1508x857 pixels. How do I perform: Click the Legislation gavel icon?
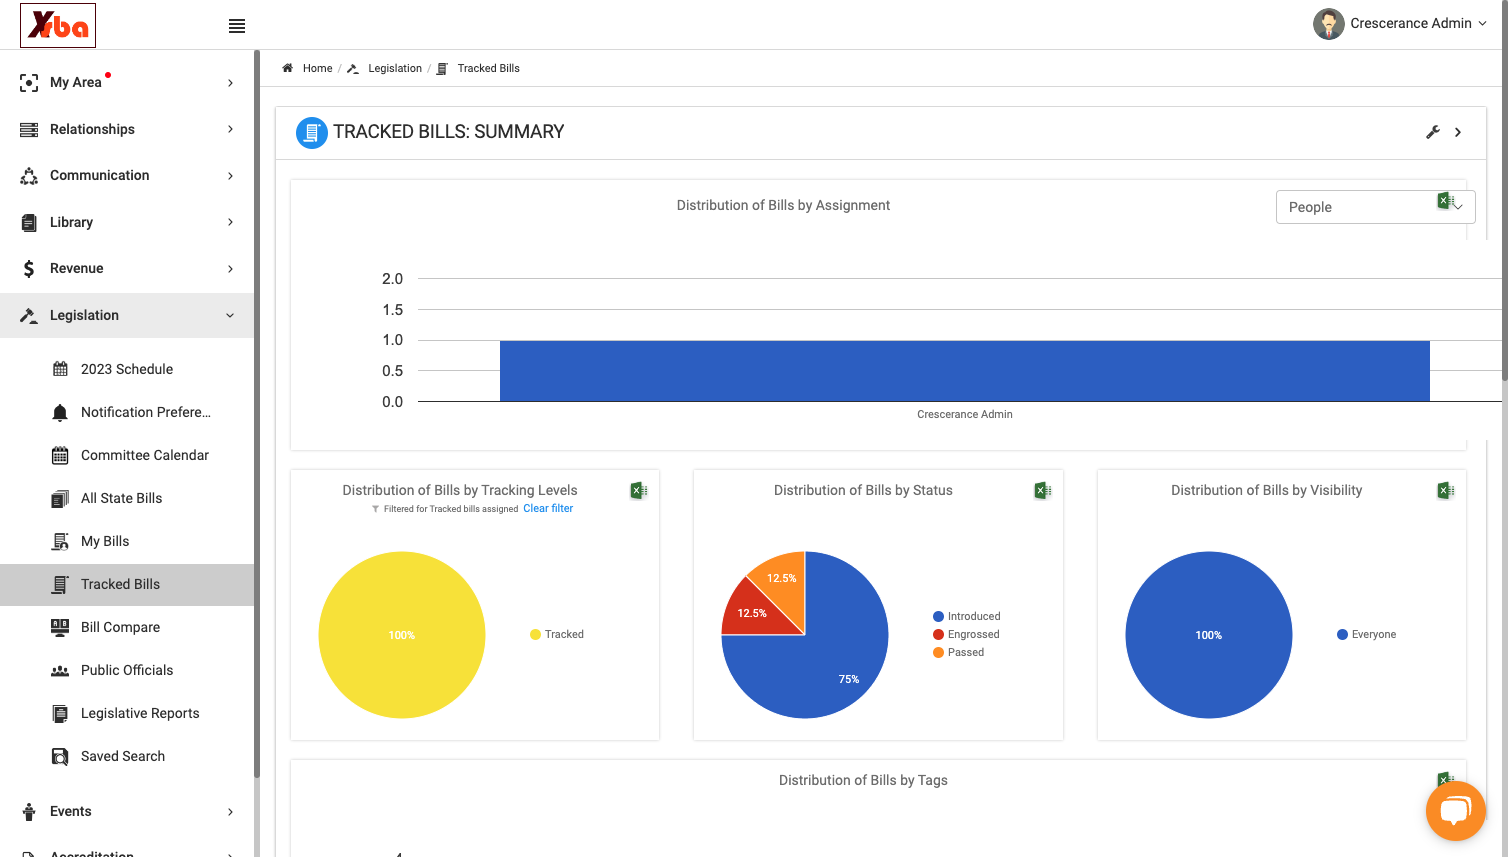[29, 316]
